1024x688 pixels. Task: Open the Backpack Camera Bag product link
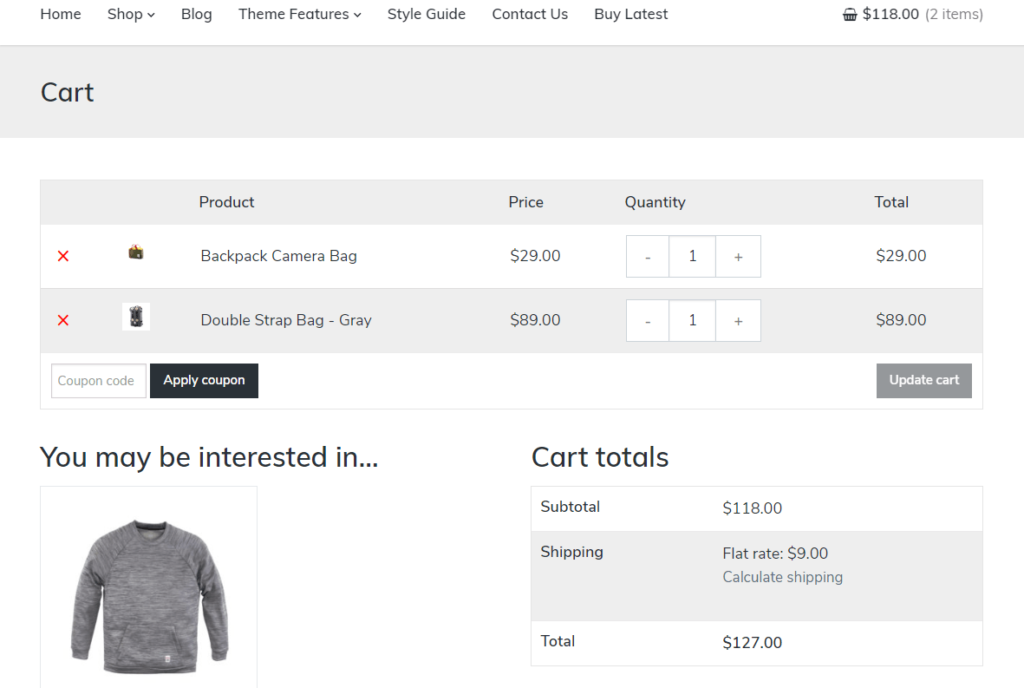tap(278, 256)
